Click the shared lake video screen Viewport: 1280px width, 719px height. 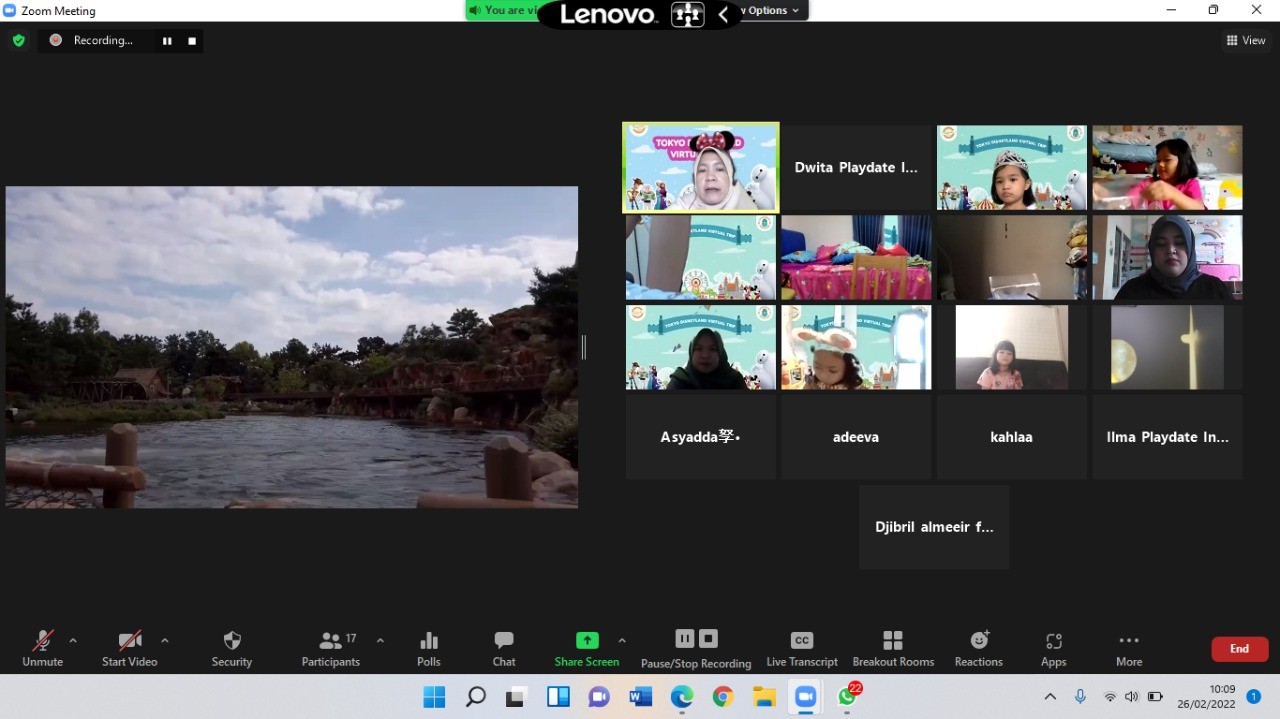(x=292, y=347)
